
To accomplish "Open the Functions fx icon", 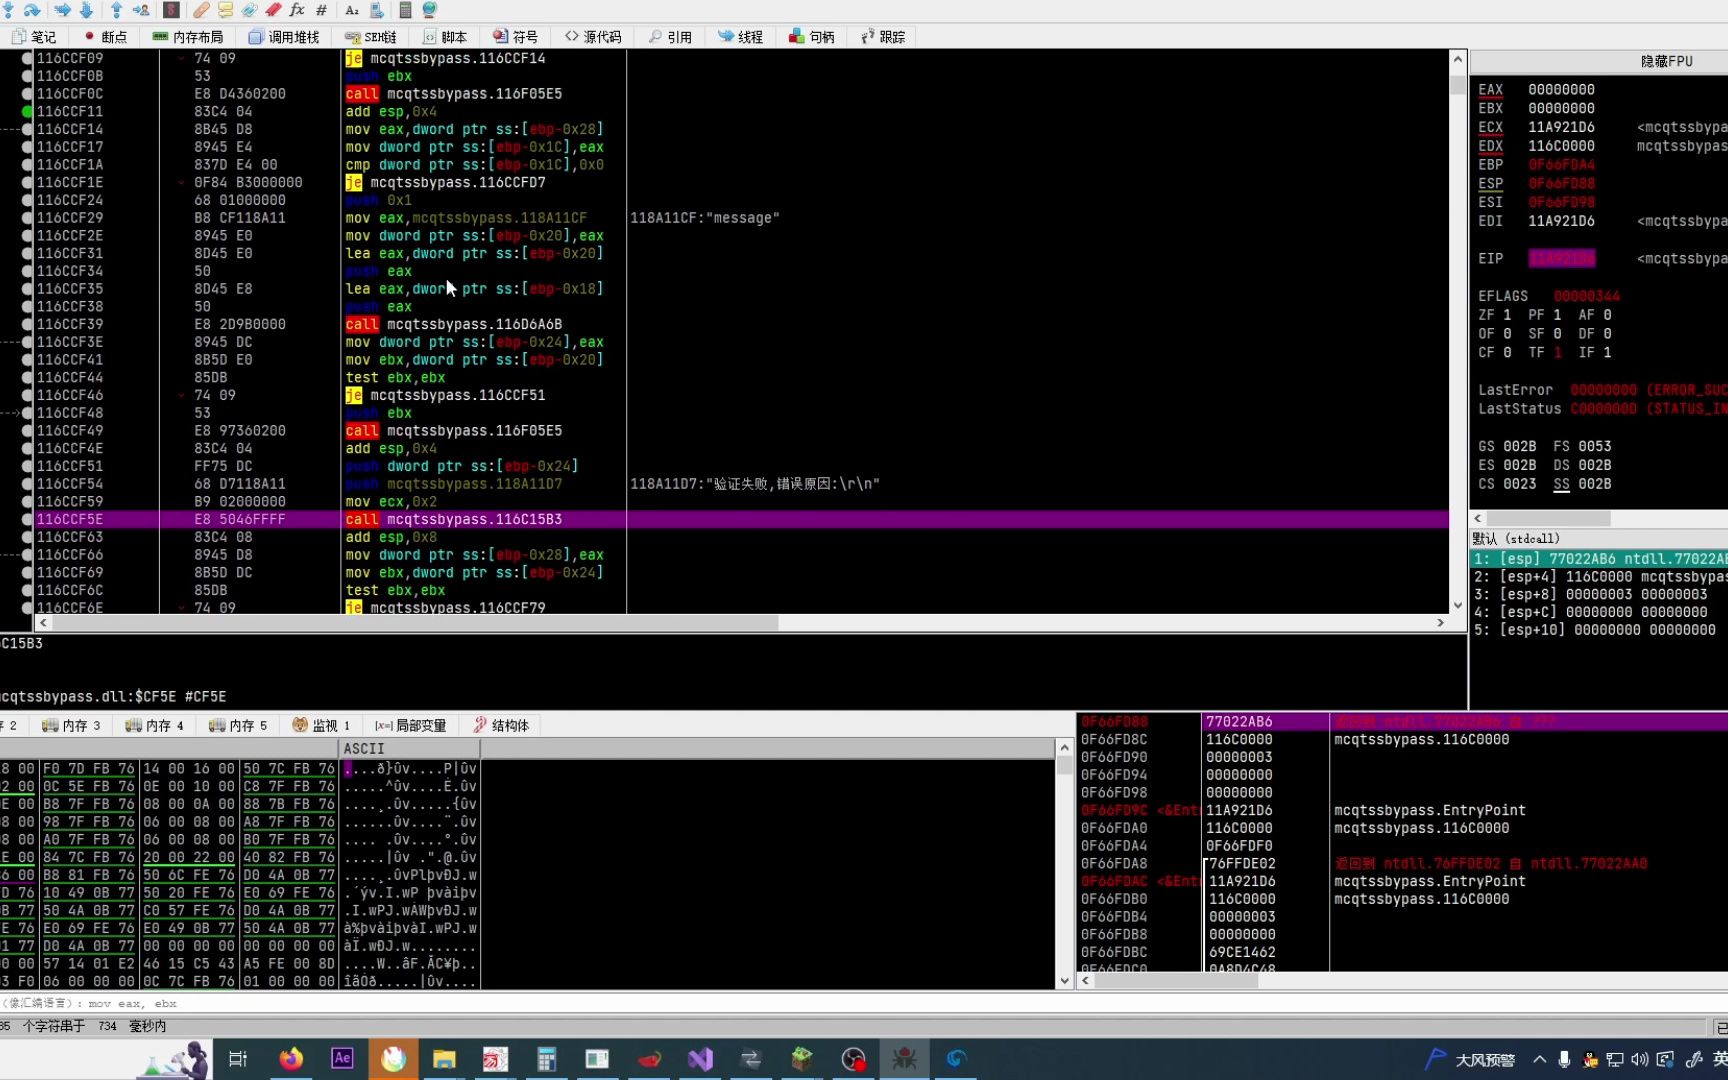I will (297, 10).
